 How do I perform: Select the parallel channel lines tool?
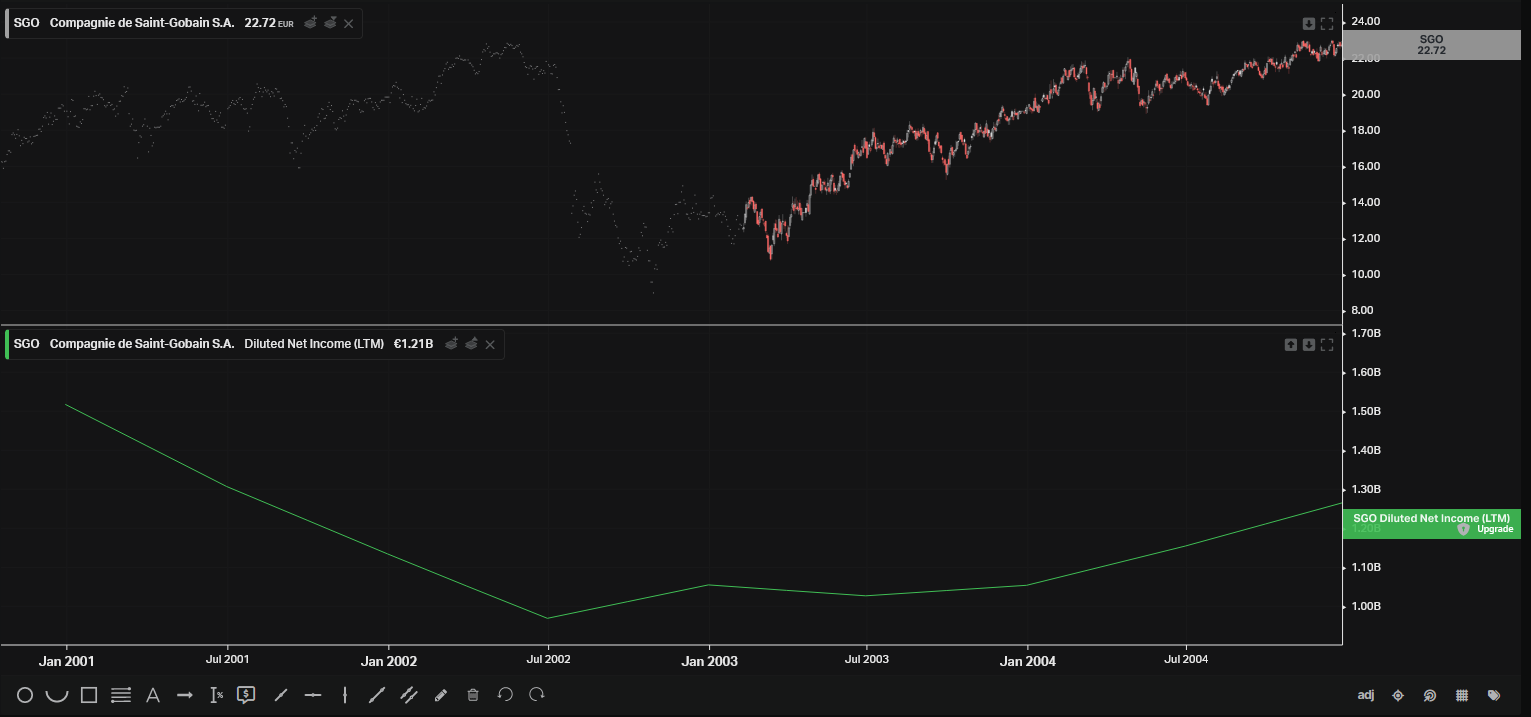(409, 695)
